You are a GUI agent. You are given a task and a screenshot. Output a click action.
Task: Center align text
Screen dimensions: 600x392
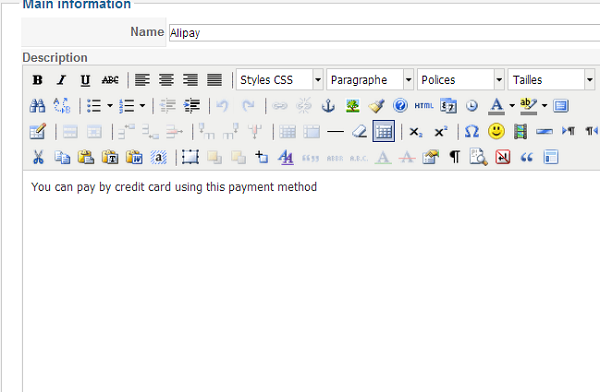coord(166,80)
